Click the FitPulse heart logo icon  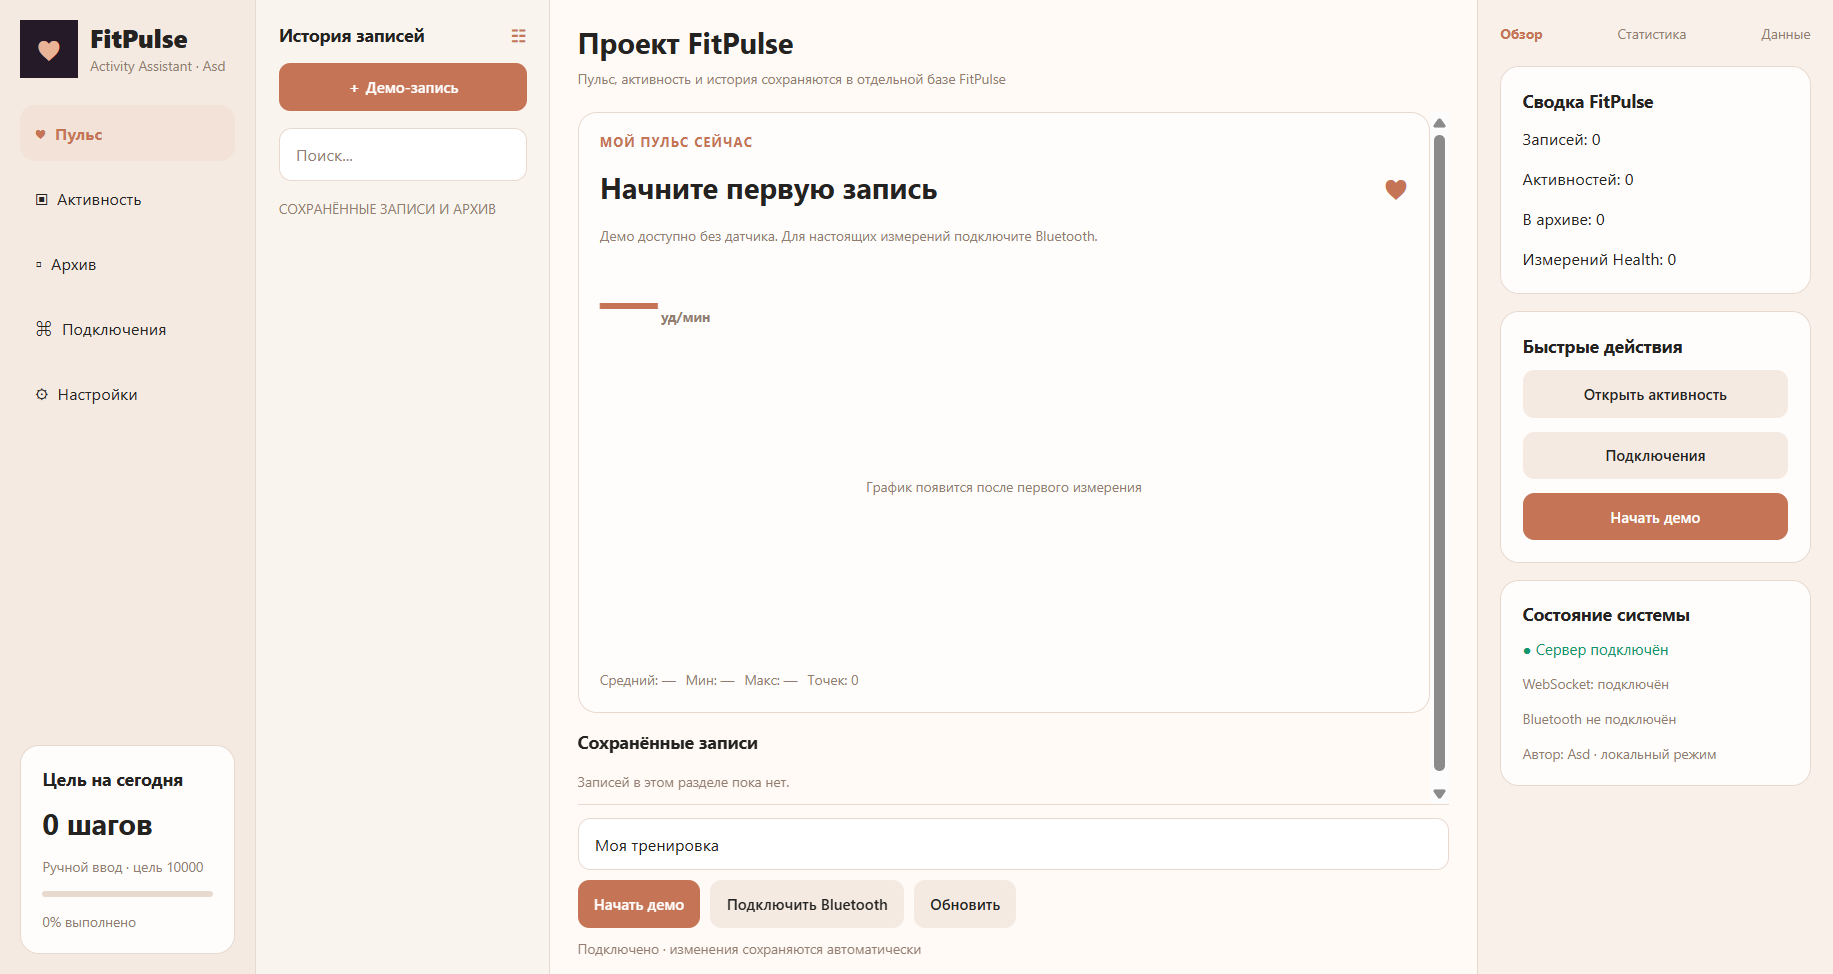pyautogui.click(x=49, y=49)
